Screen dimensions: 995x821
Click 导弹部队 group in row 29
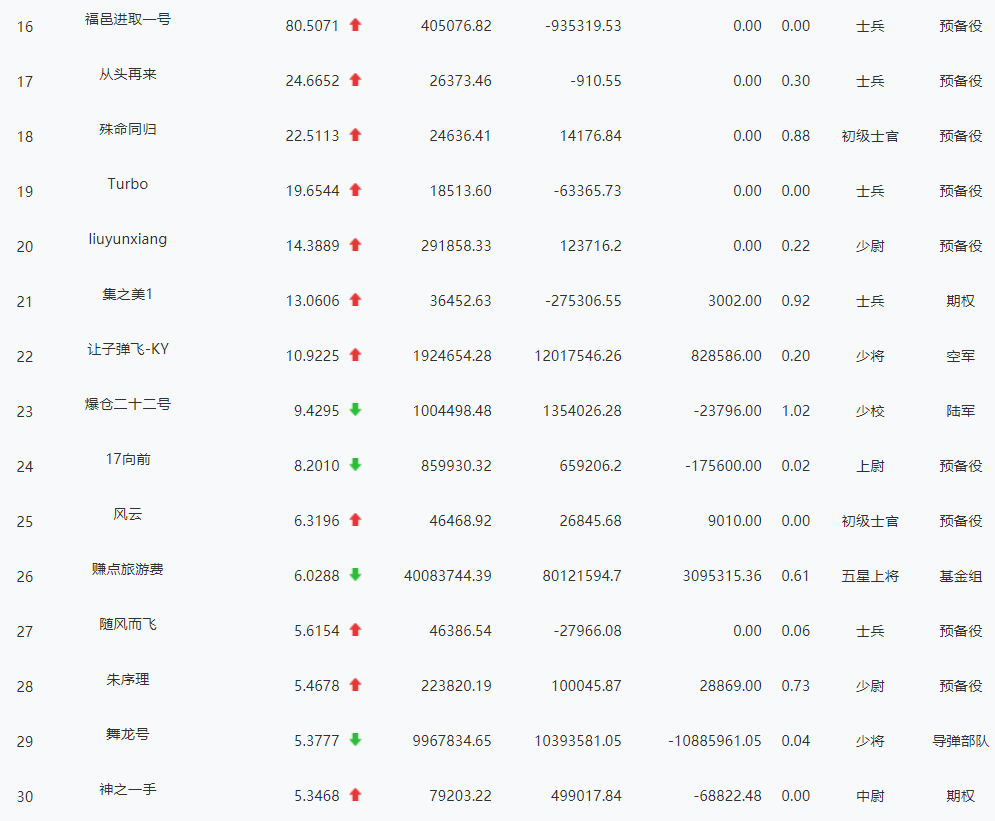961,741
